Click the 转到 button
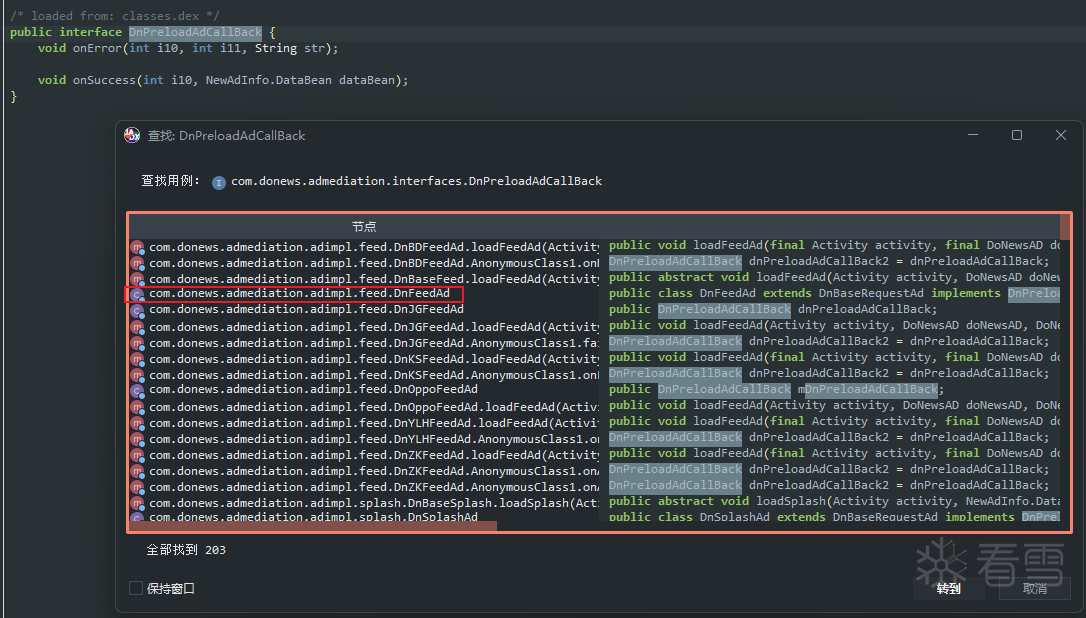The width and height of the screenshot is (1086, 618). (x=948, y=588)
